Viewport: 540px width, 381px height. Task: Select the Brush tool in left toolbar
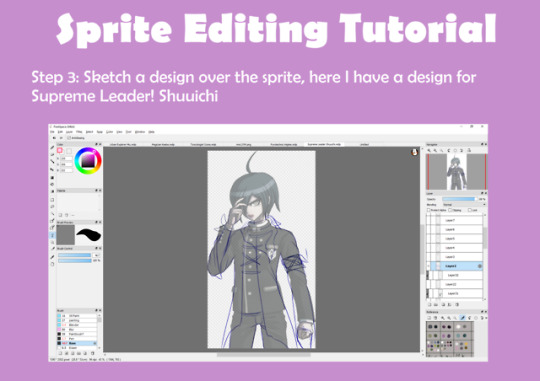(x=52, y=147)
